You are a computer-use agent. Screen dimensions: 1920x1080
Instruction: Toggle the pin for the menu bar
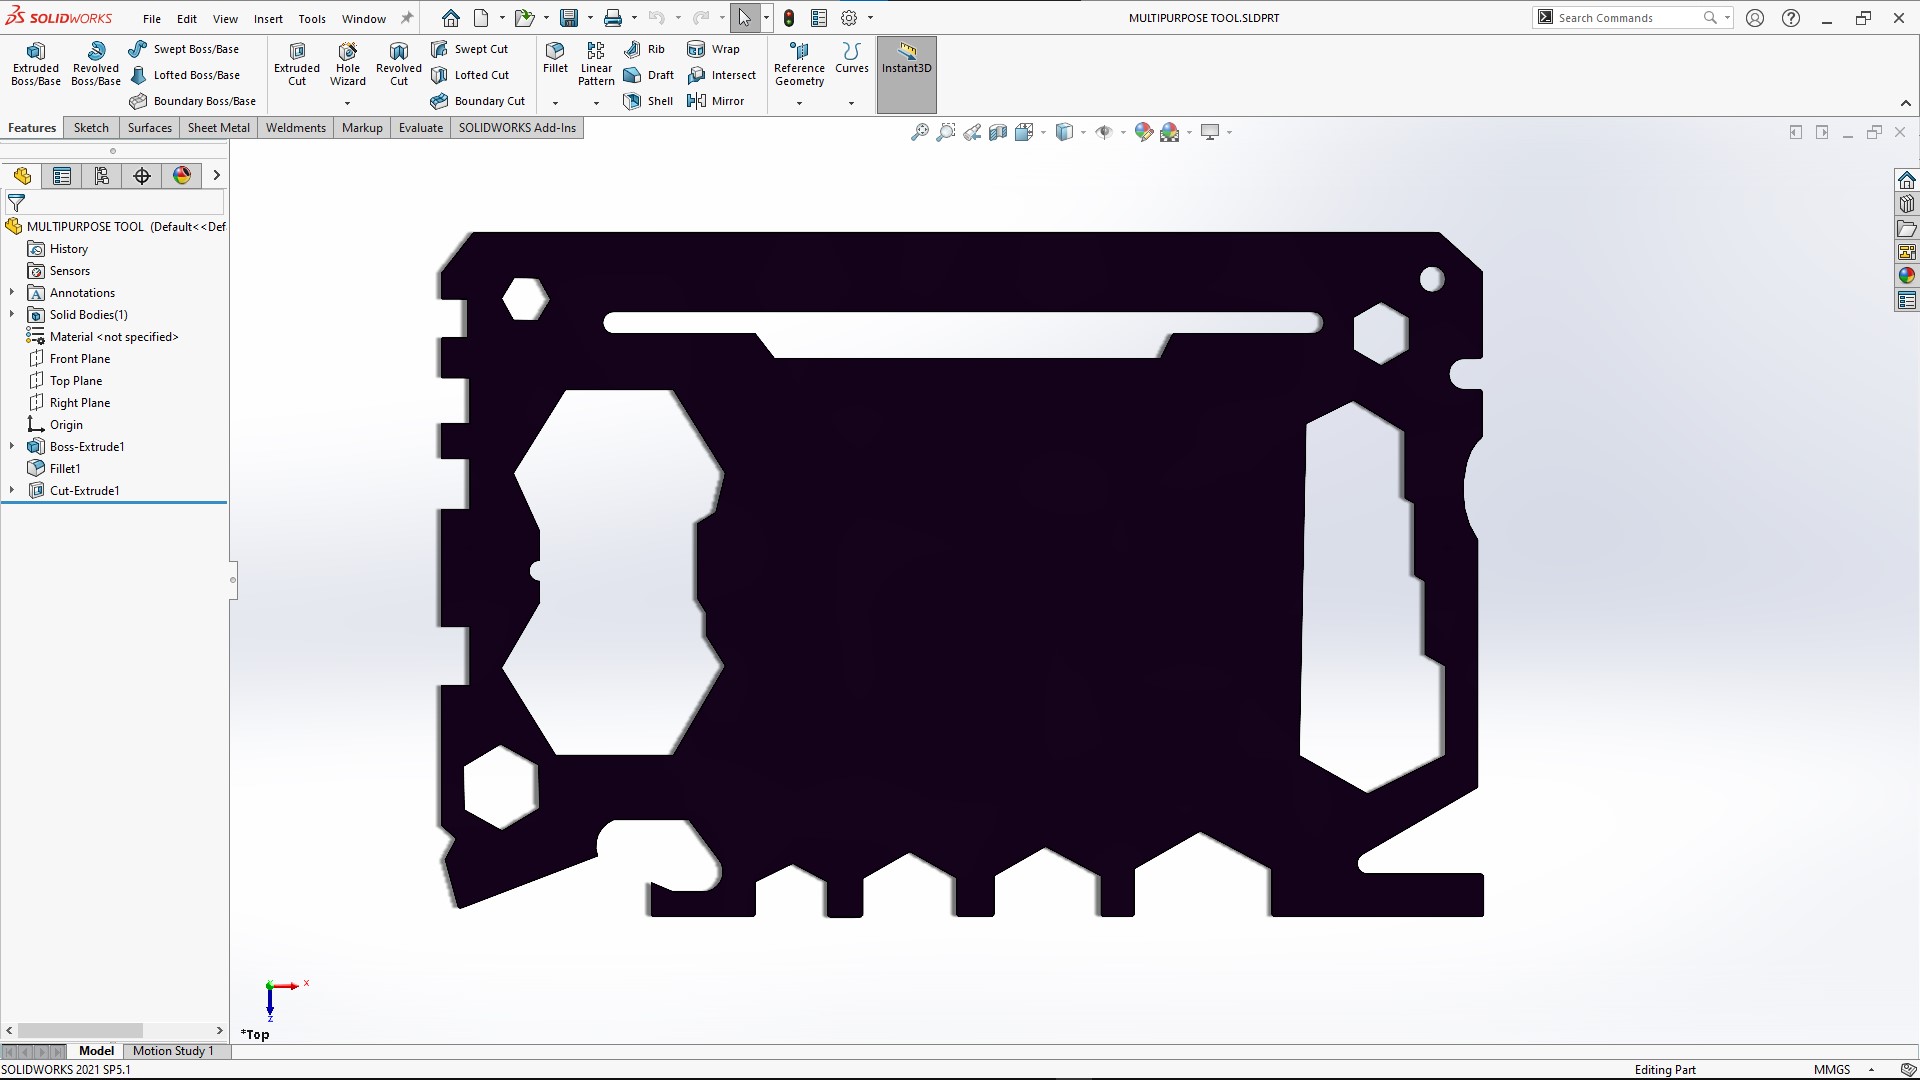407,18
